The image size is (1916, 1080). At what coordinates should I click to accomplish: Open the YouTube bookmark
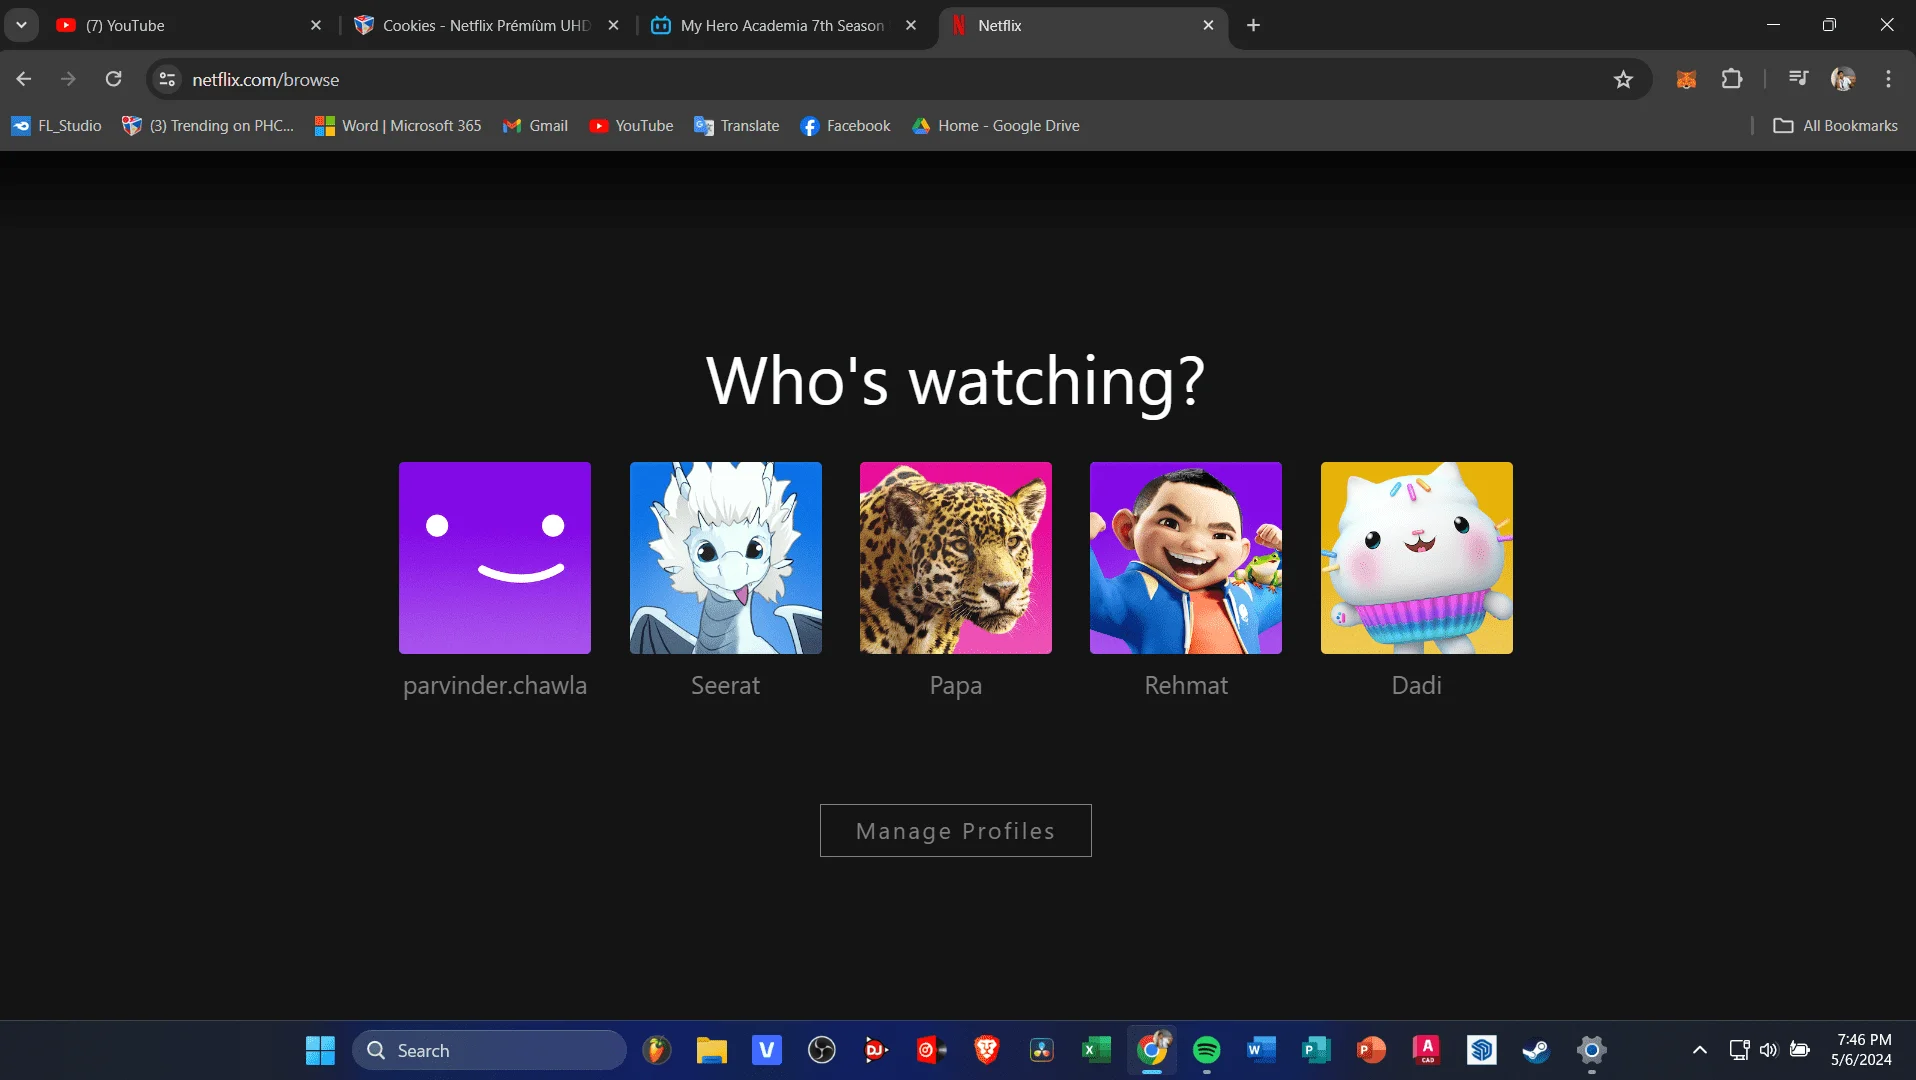(631, 126)
